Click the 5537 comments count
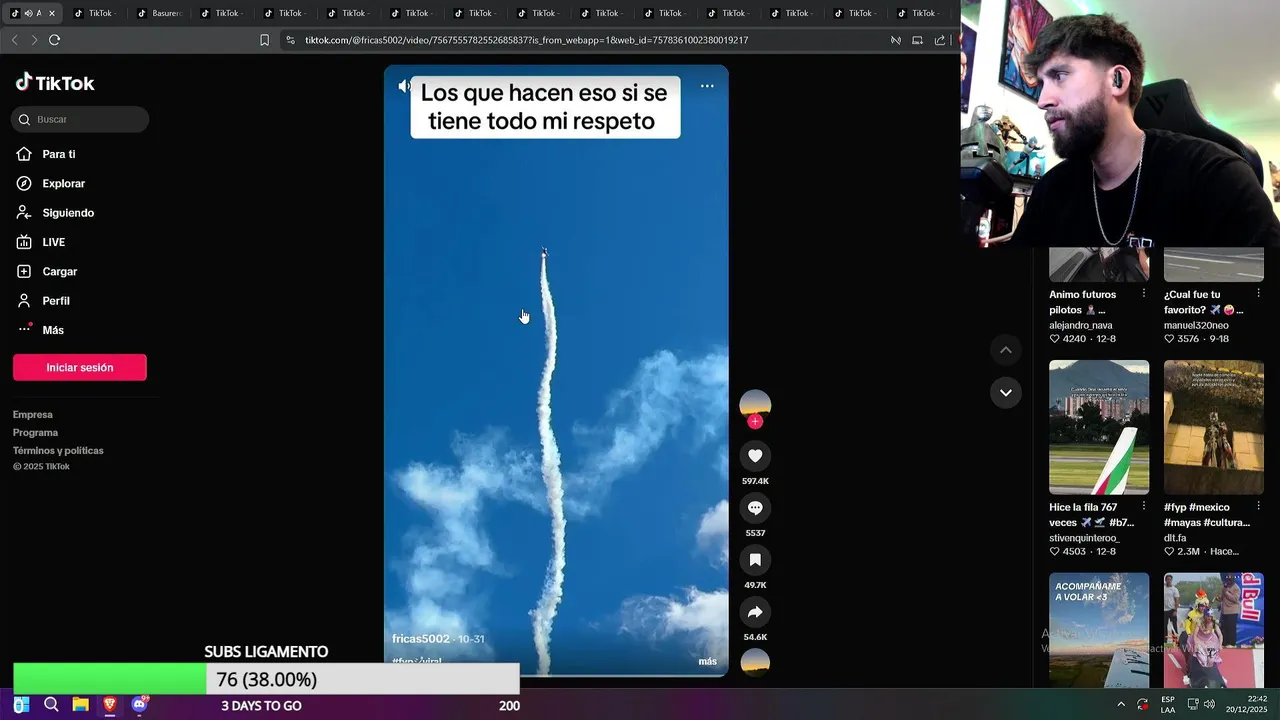The height and width of the screenshot is (720, 1280). [755, 533]
